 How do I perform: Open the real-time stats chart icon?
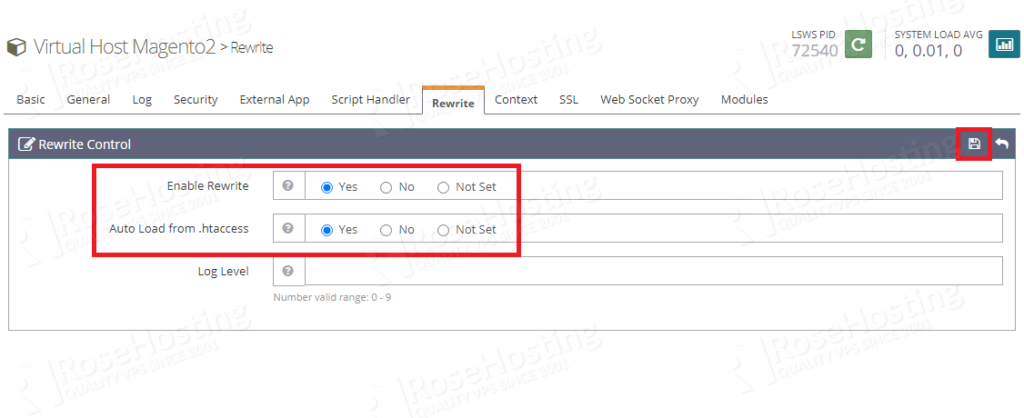1002,45
